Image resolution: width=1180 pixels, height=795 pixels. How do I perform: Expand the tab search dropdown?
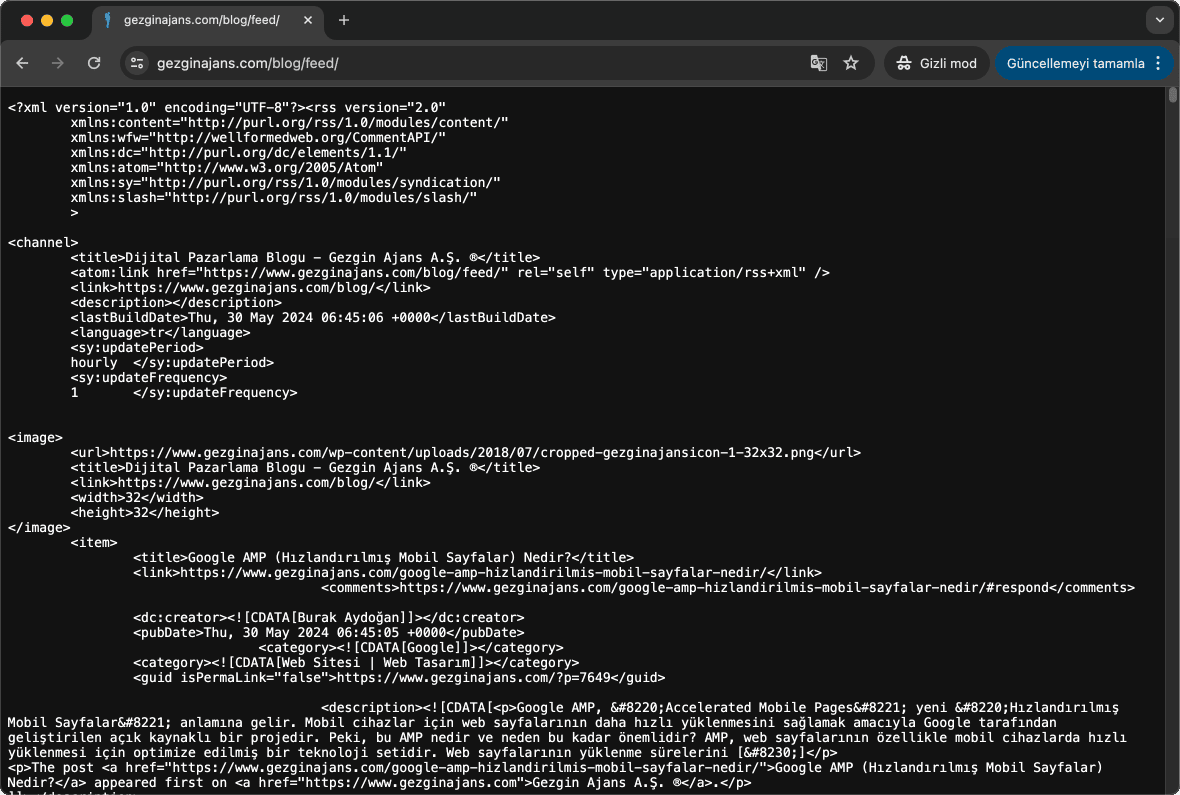pos(1160,20)
